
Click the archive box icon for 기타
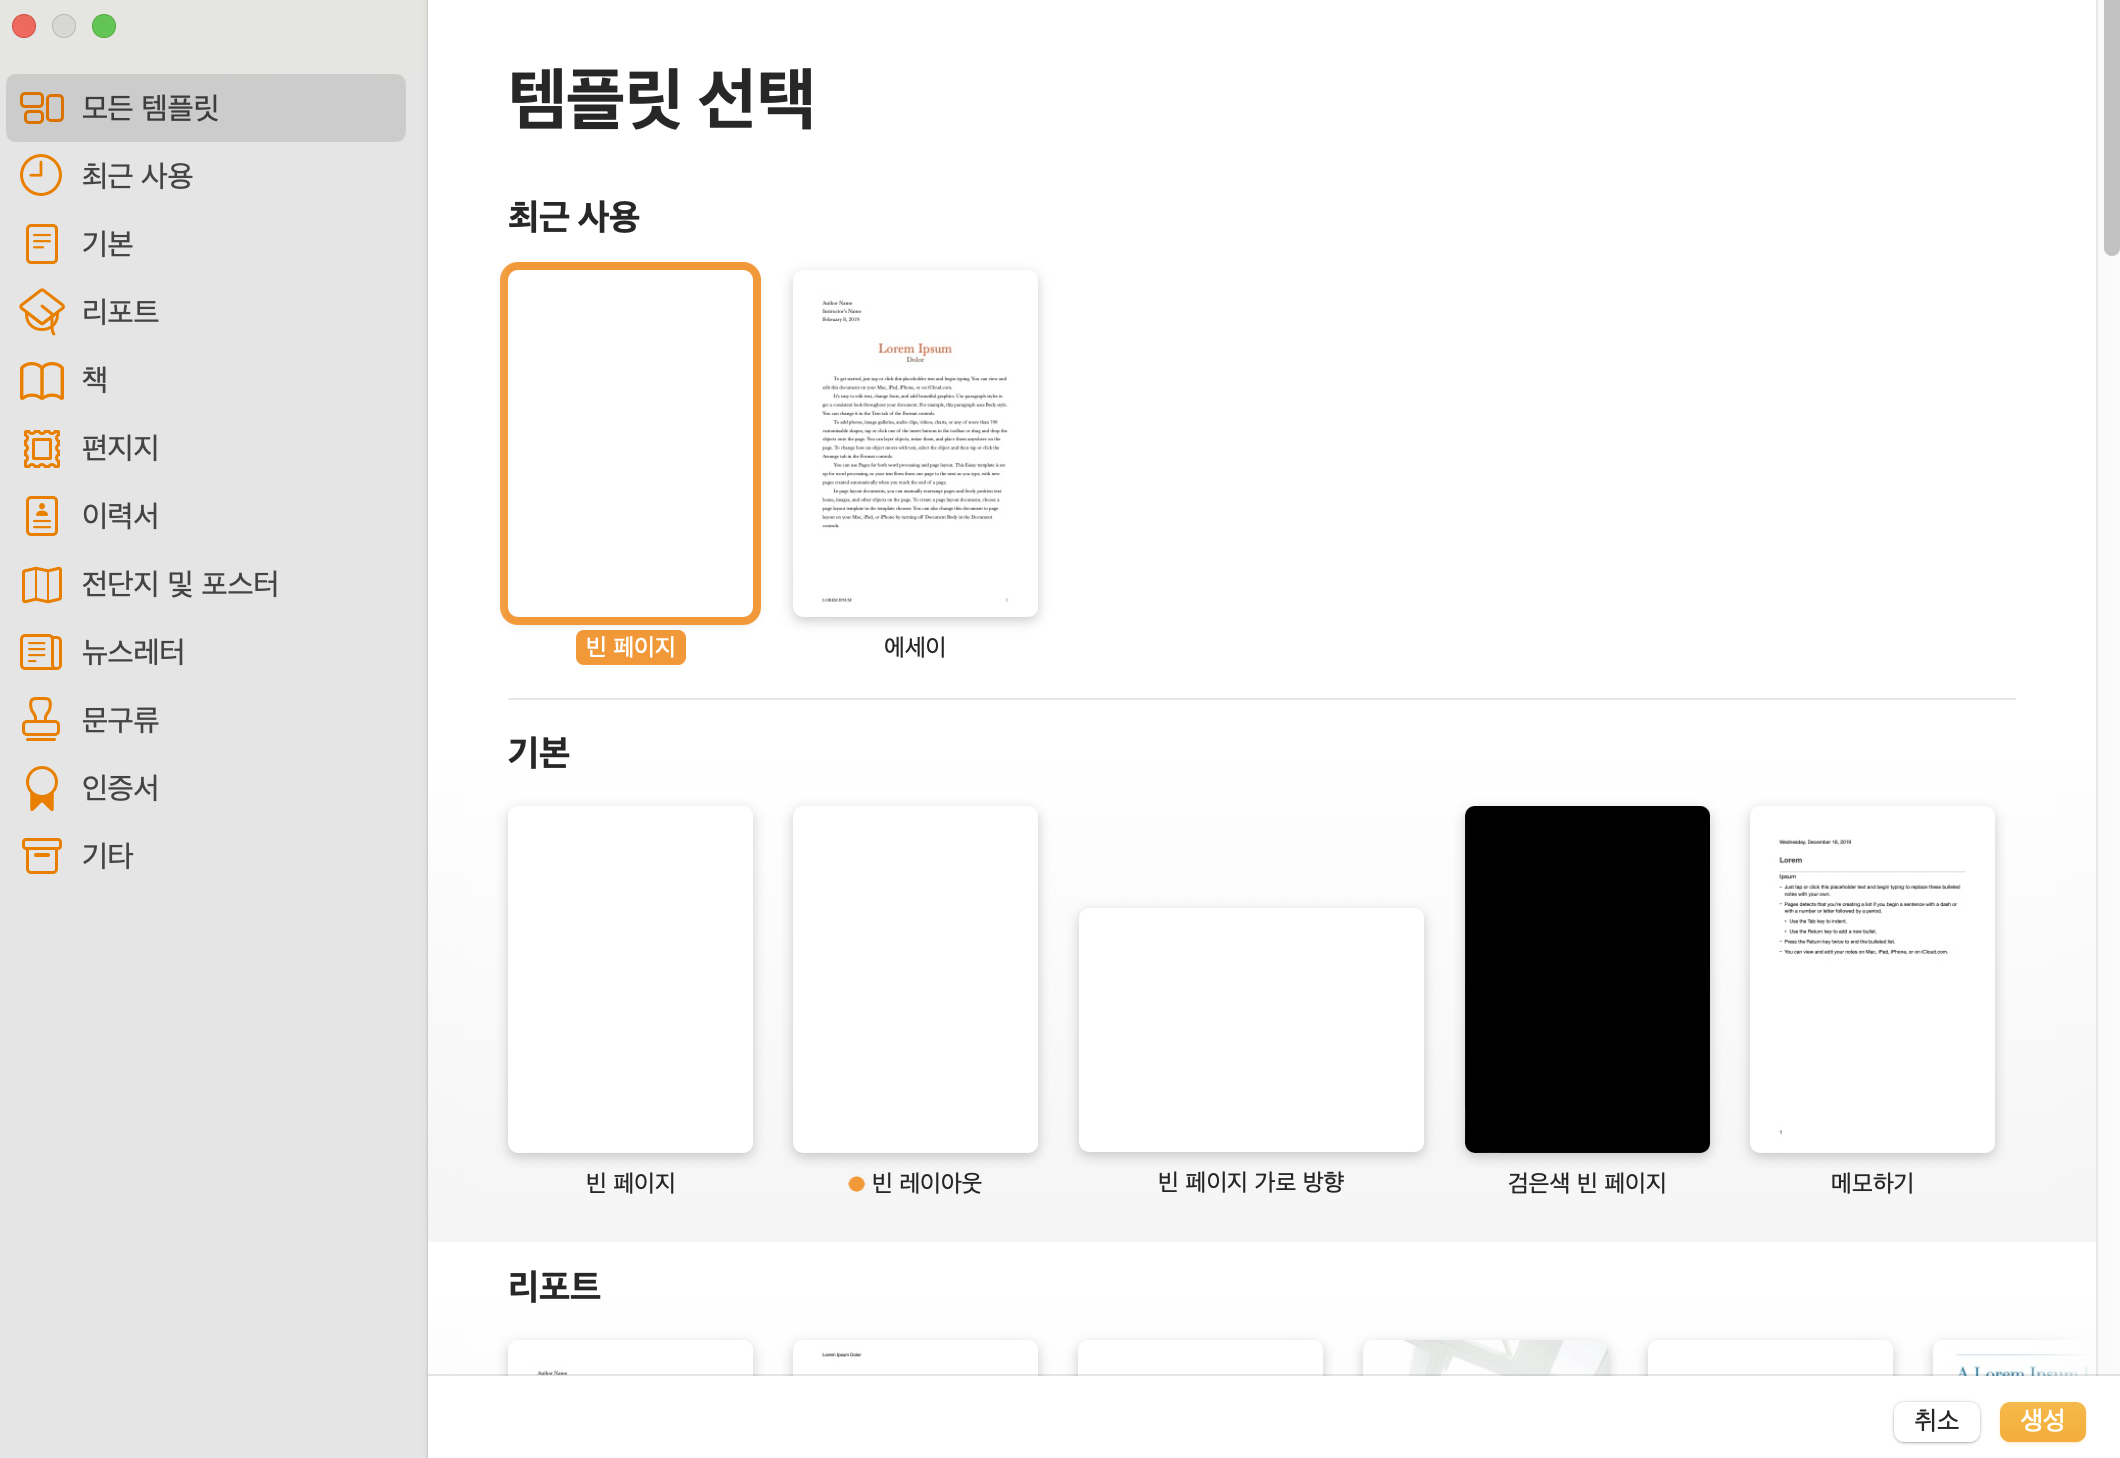(x=42, y=856)
